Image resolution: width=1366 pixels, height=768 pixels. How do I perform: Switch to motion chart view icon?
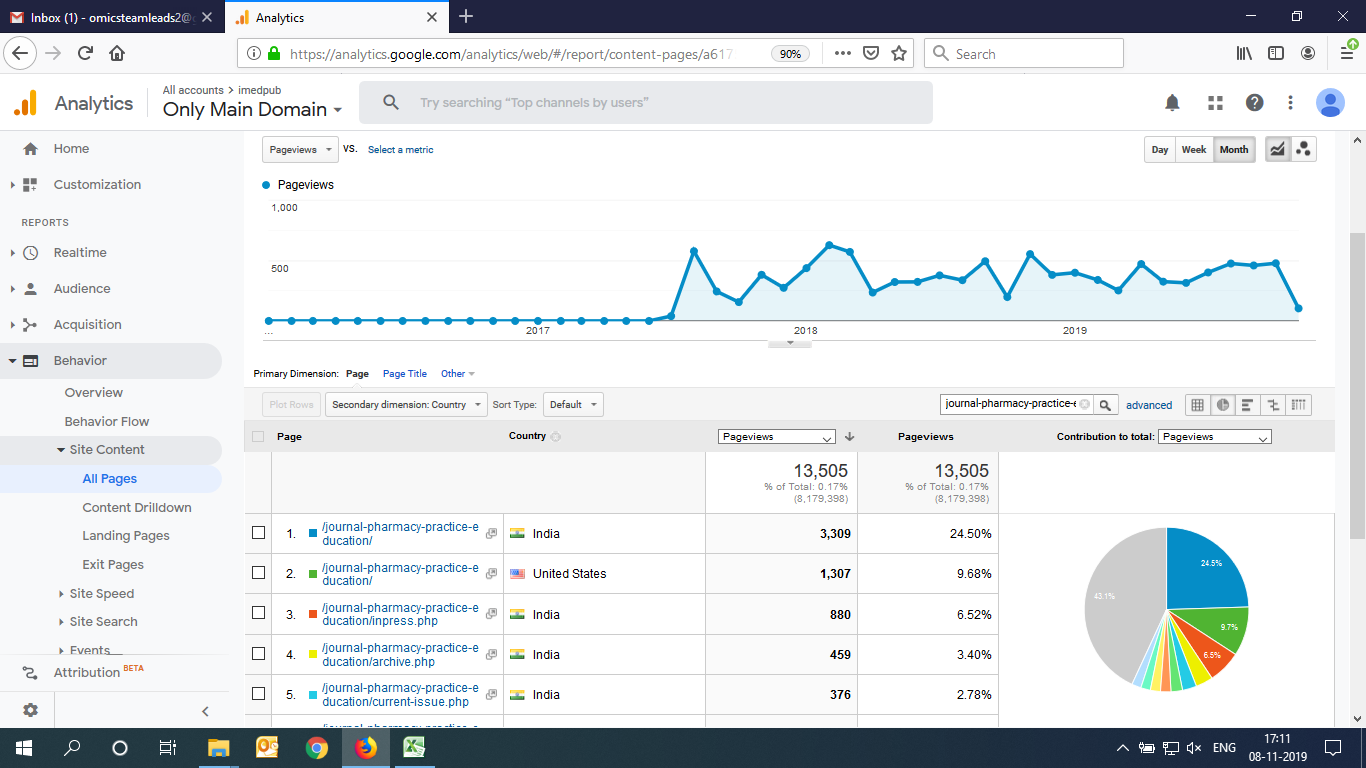pos(1303,149)
